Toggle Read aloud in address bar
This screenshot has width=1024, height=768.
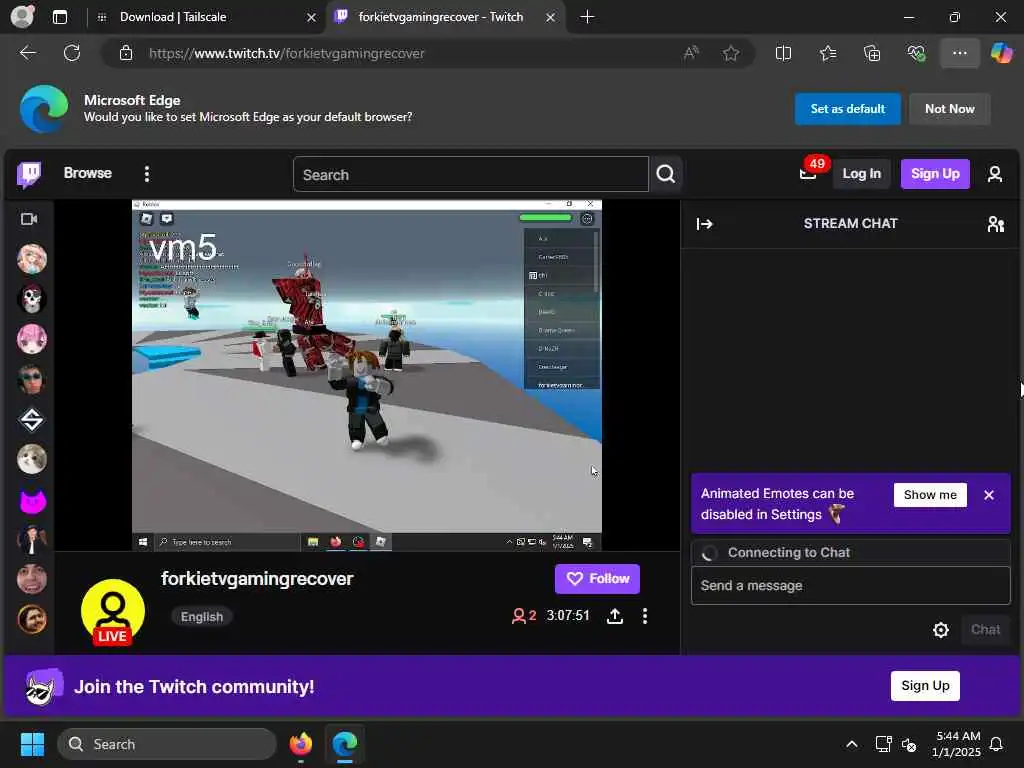click(691, 53)
